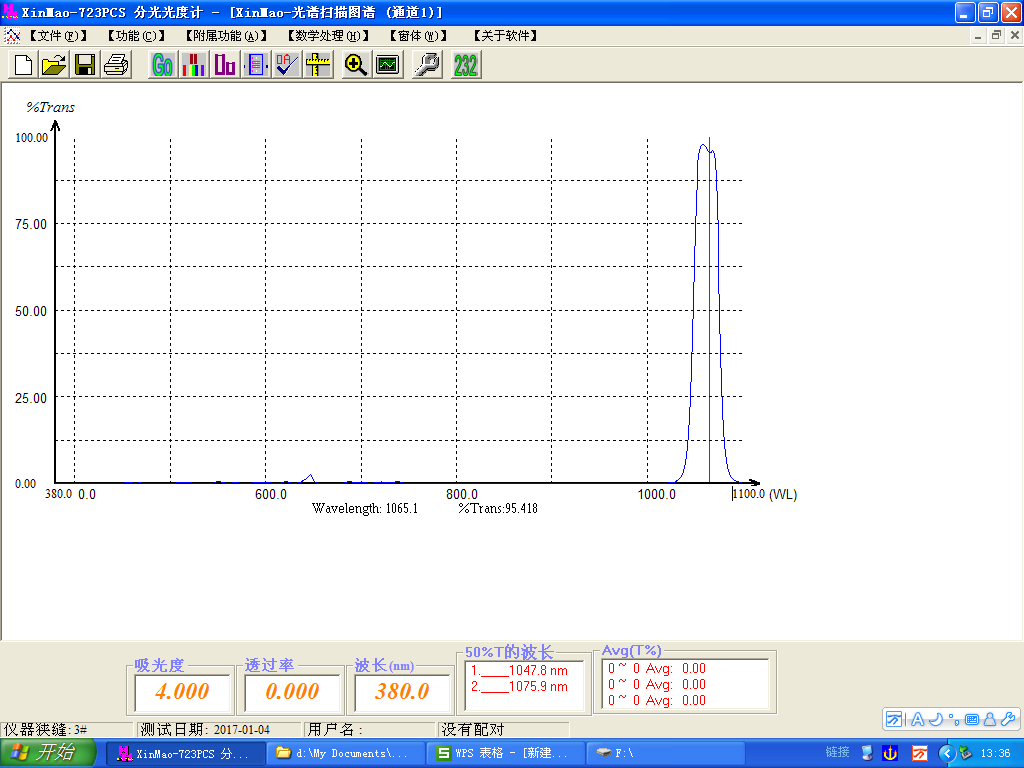Open the 文件(F) menu

coord(58,35)
